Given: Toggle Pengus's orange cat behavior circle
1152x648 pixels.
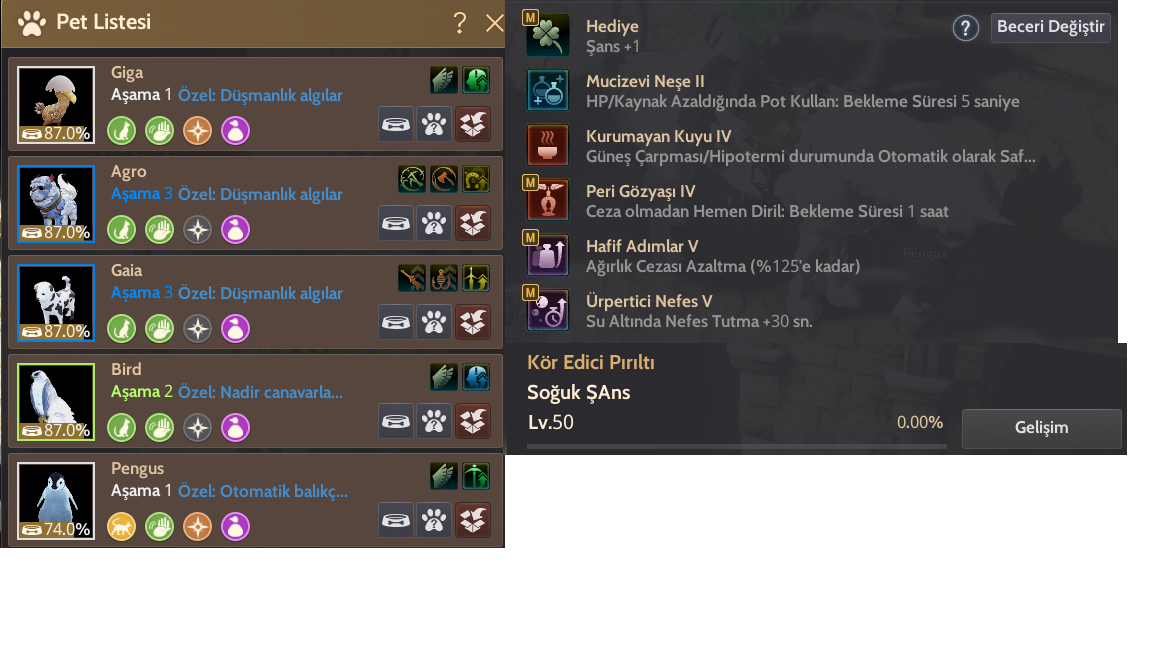Looking at the screenshot, I should tap(122, 527).
